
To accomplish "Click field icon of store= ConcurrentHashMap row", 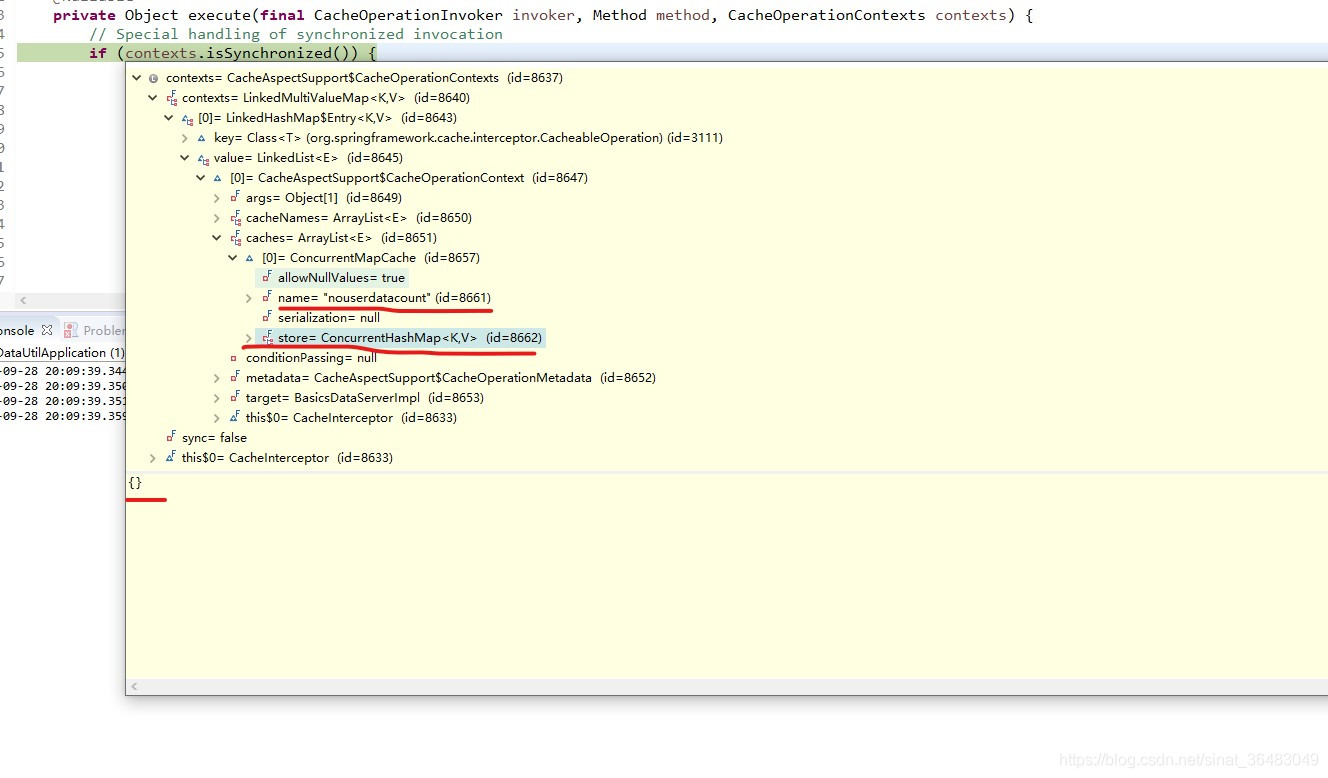I will point(267,337).
